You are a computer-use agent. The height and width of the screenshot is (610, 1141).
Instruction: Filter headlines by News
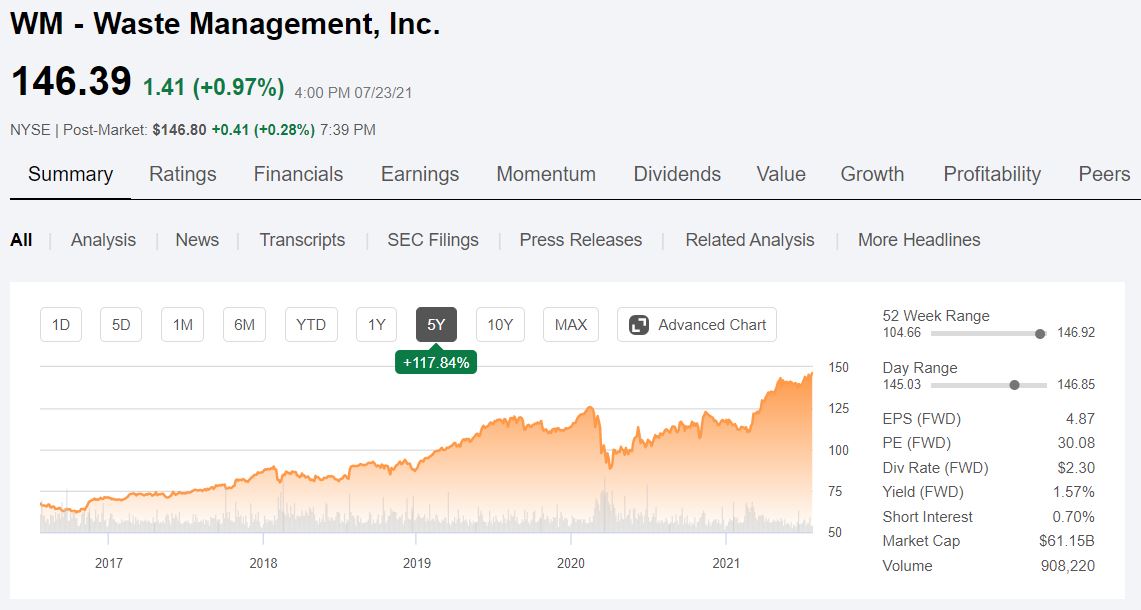tap(197, 239)
